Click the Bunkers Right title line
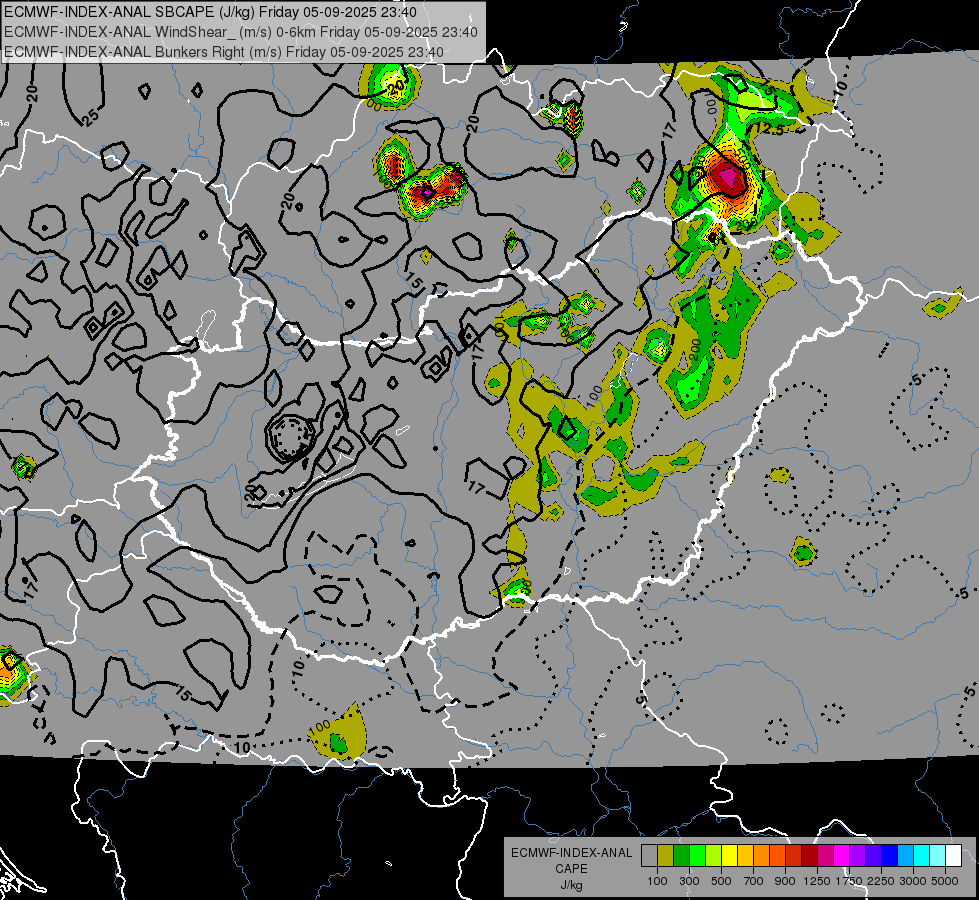This screenshot has width=979, height=900. point(224,52)
